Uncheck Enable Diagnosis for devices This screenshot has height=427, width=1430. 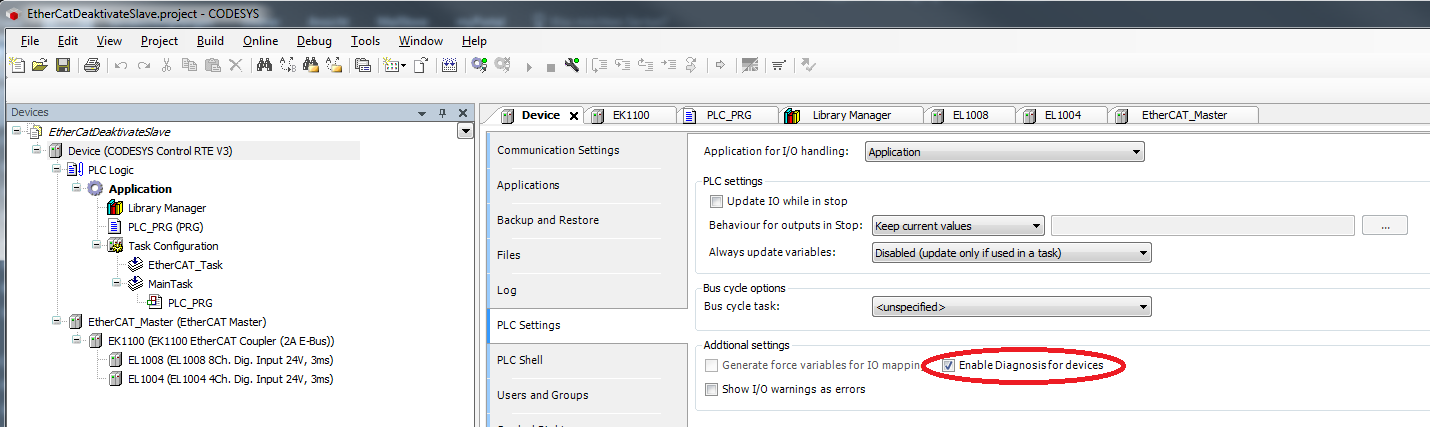[948, 366]
